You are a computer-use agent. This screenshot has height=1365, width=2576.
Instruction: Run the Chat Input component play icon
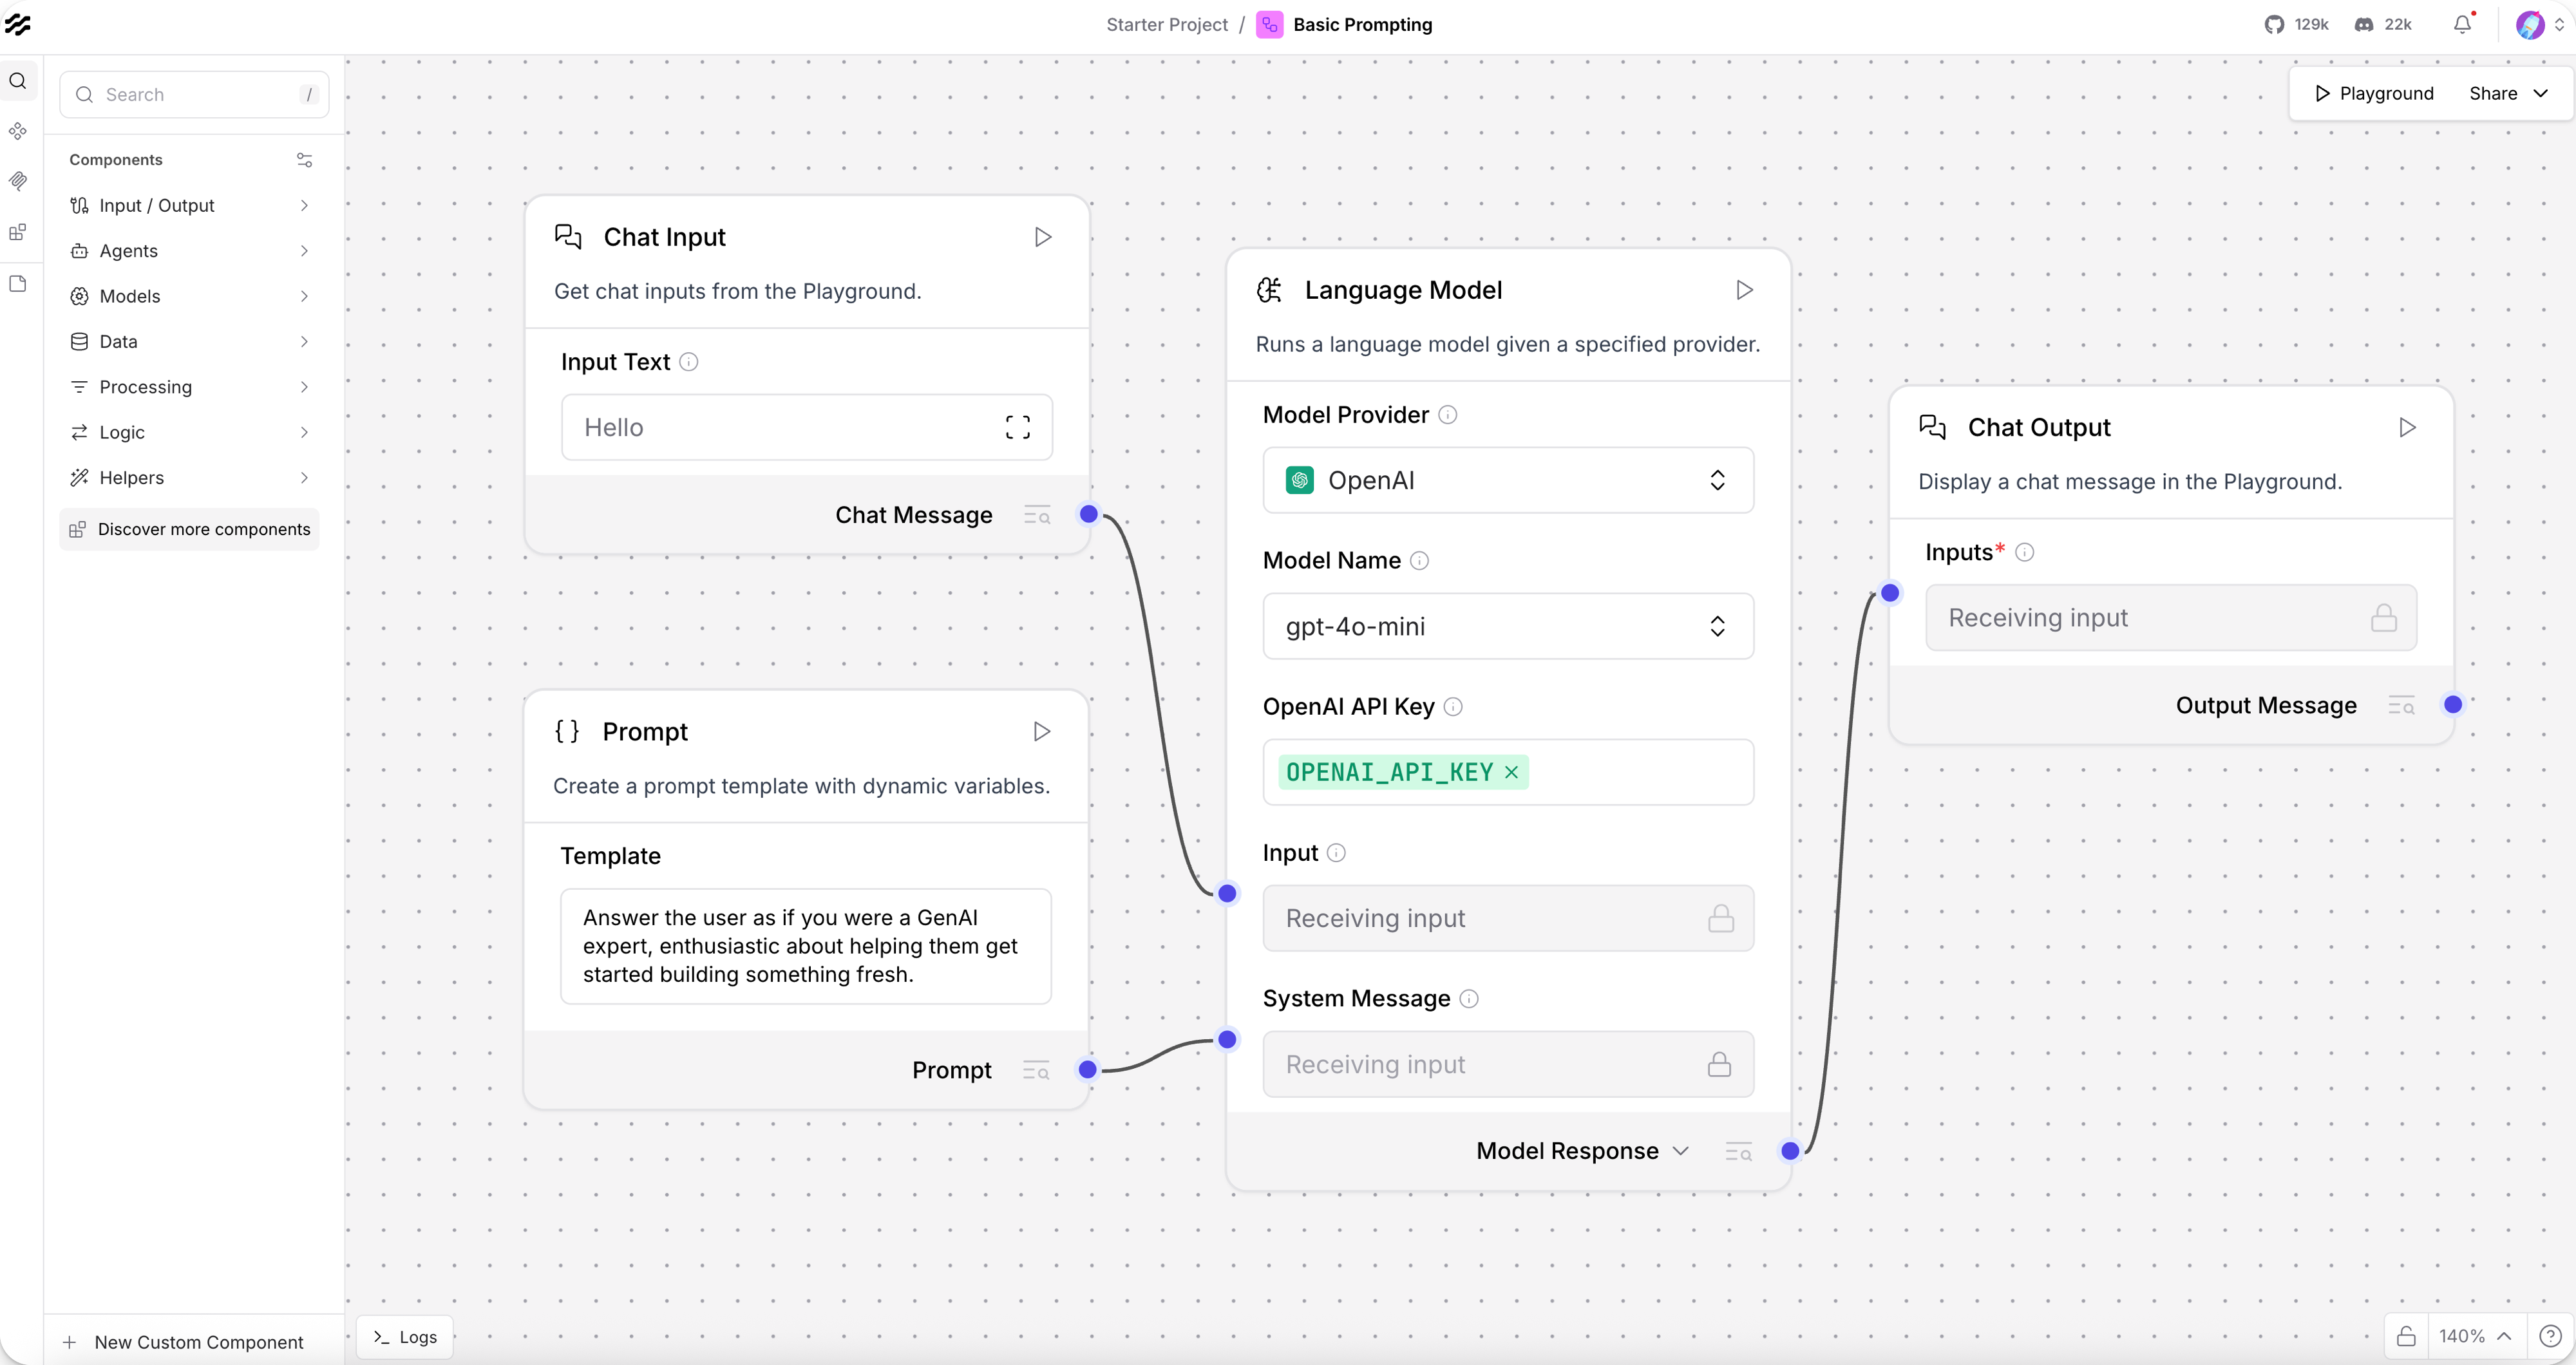(1042, 237)
